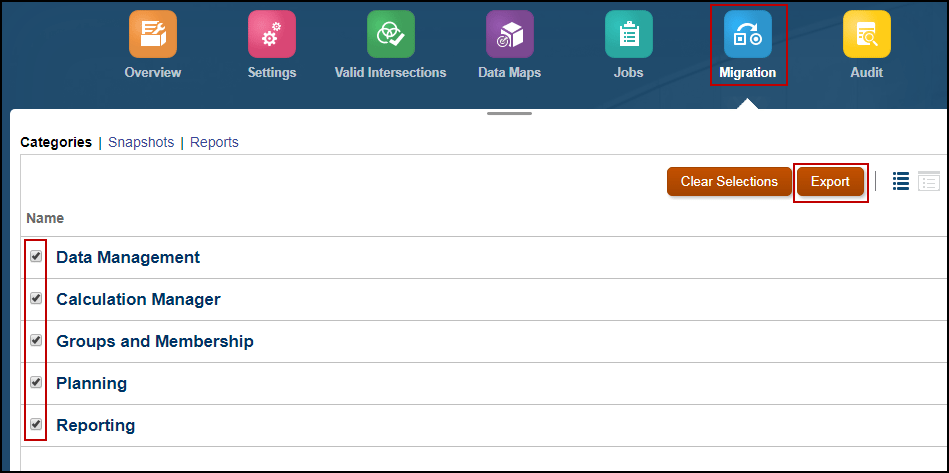Uncheck the Groups and Membership checkbox
Viewport: 949px width, 473px height.
coord(36,341)
